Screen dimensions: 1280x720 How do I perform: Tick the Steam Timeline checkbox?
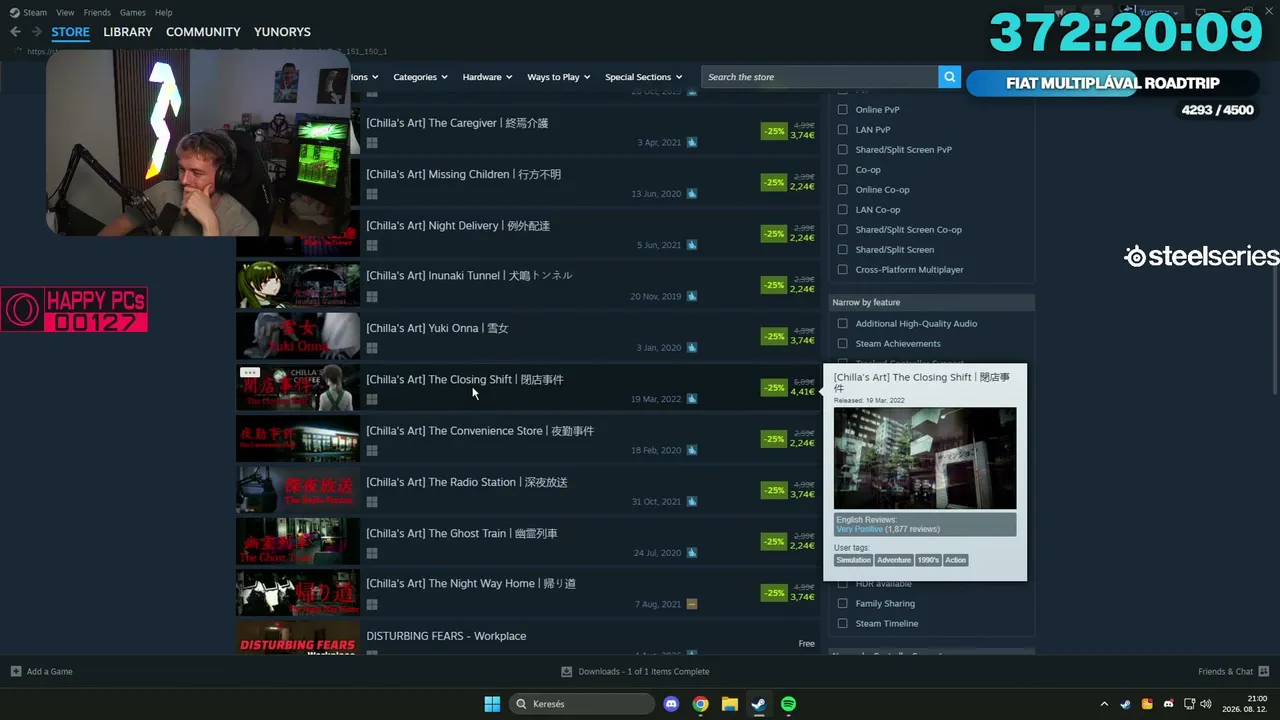[842, 624]
